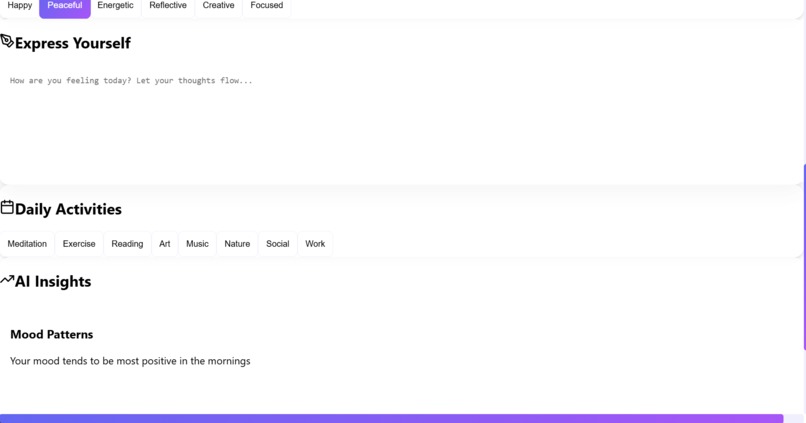Click the Daily Activities heading
The image size is (806, 423).
(68, 209)
